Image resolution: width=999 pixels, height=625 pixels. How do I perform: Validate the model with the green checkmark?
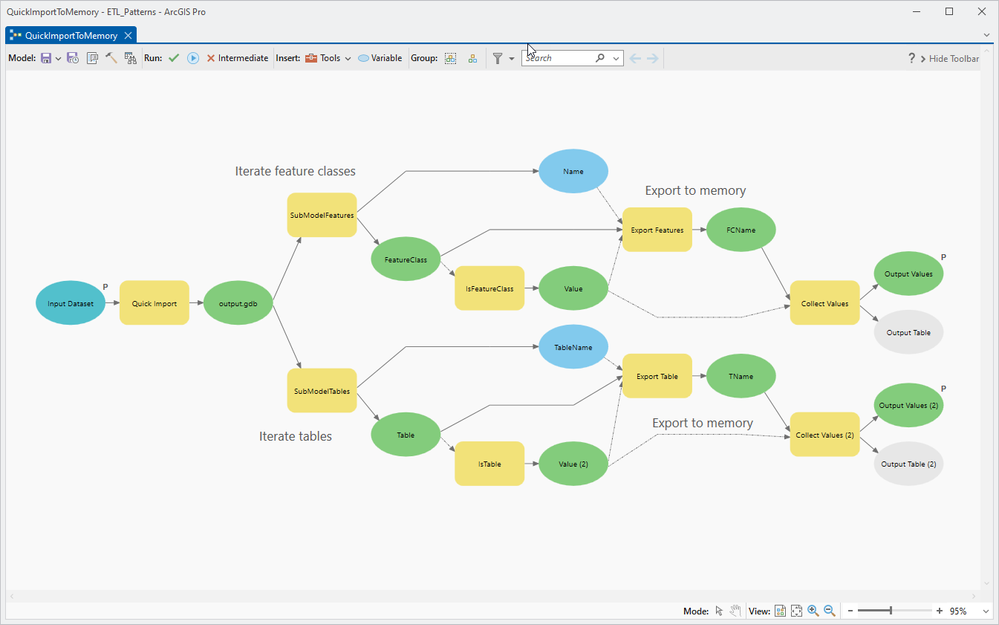pos(173,58)
